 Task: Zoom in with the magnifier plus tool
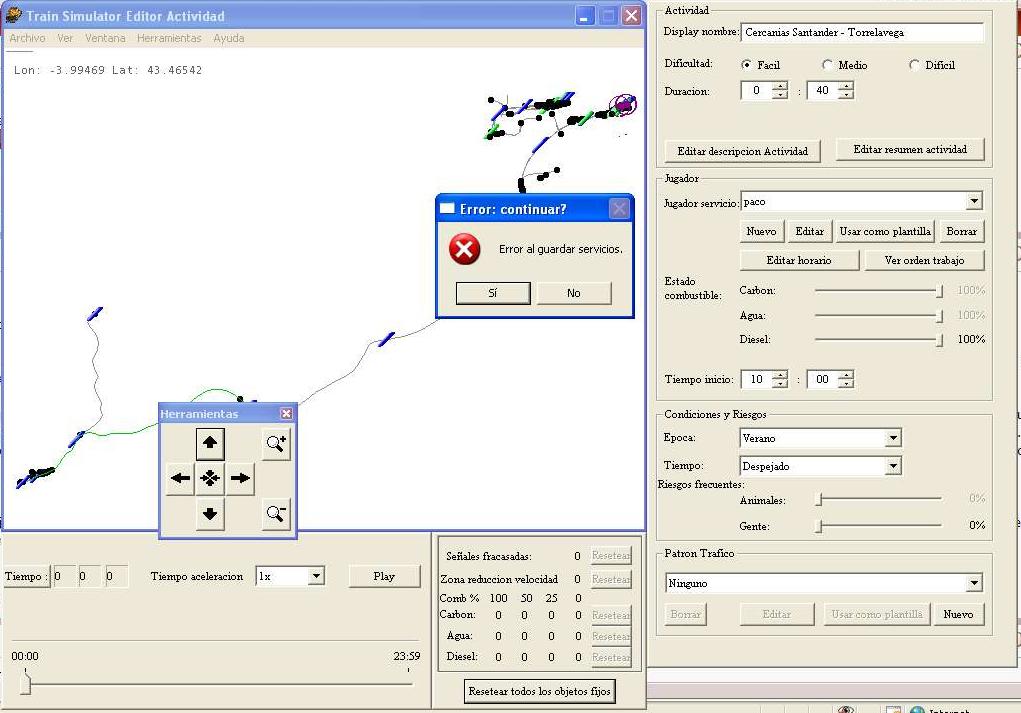coord(276,443)
